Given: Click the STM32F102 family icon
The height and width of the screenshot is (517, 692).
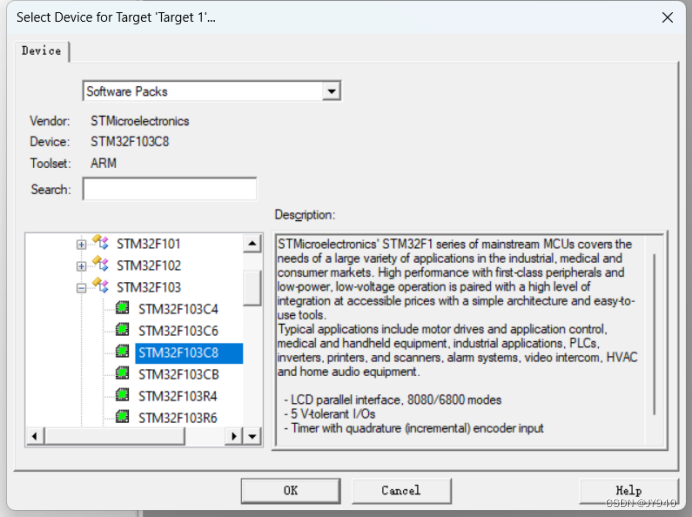Looking at the screenshot, I should pos(101,264).
